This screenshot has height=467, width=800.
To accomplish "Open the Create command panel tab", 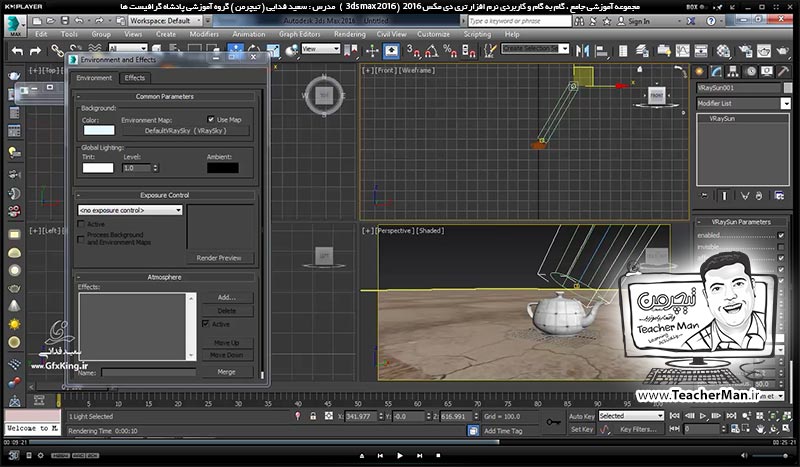I will [699, 71].
